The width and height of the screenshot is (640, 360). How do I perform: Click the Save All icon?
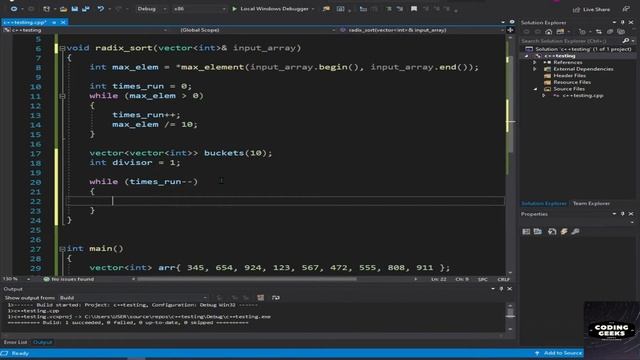pos(86,9)
